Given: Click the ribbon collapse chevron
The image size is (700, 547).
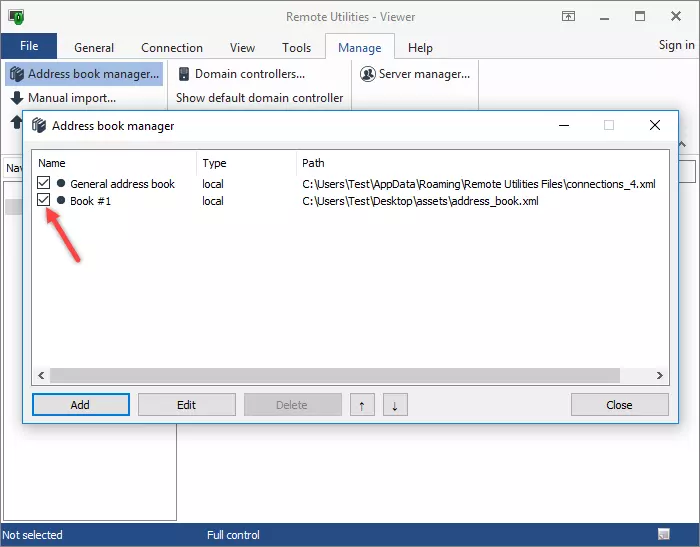Looking at the screenshot, I should pyautogui.click(x=682, y=144).
